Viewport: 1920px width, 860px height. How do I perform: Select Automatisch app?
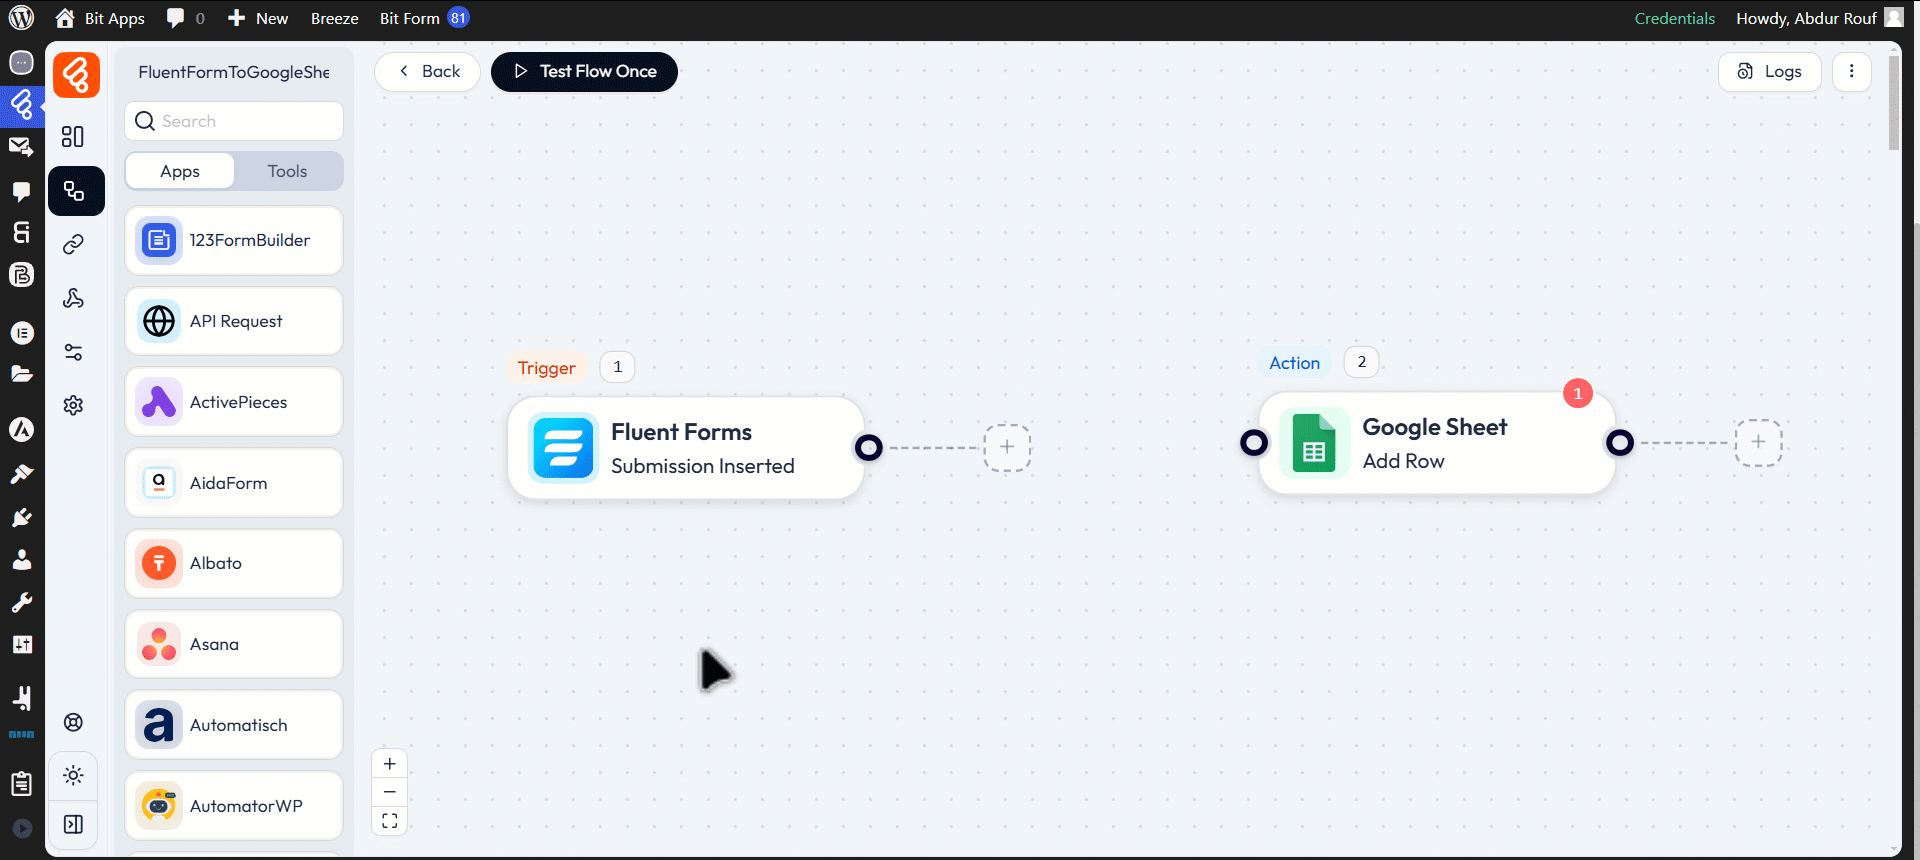pos(234,725)
